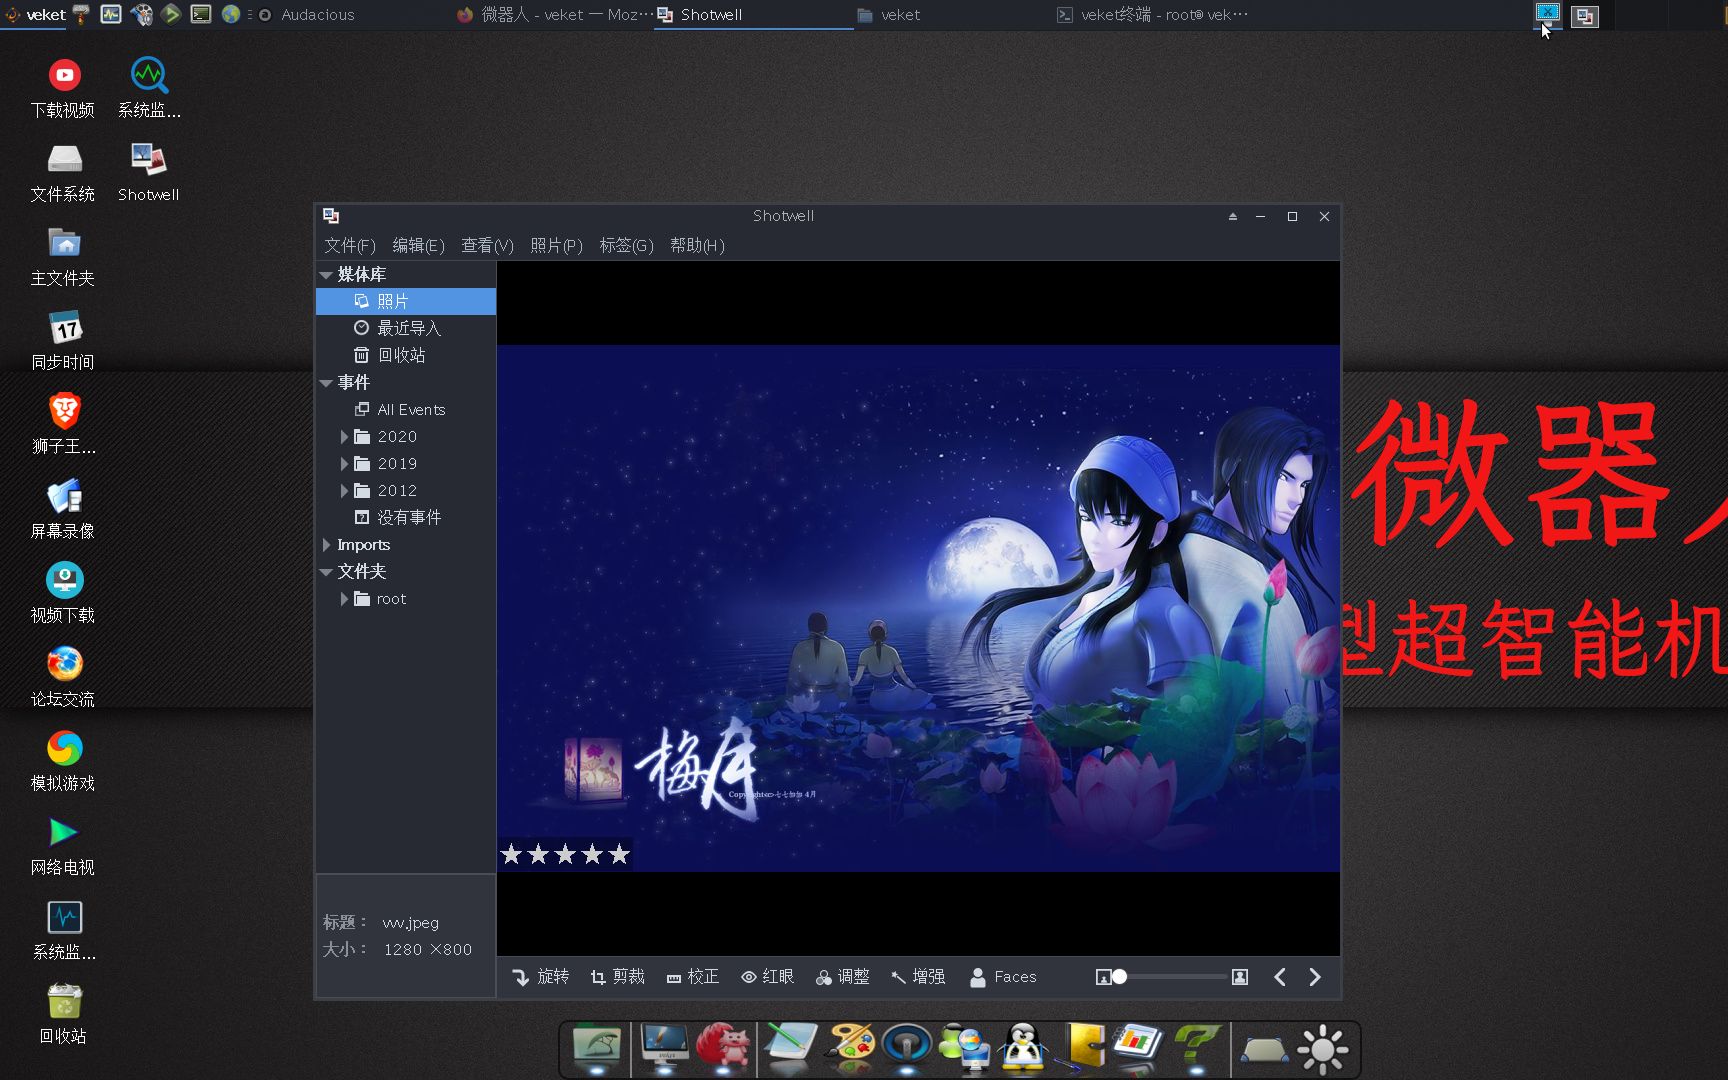Open the veket start menu
The width and height of the screenshot is (1728, 1080).
(x=35, y=15)
